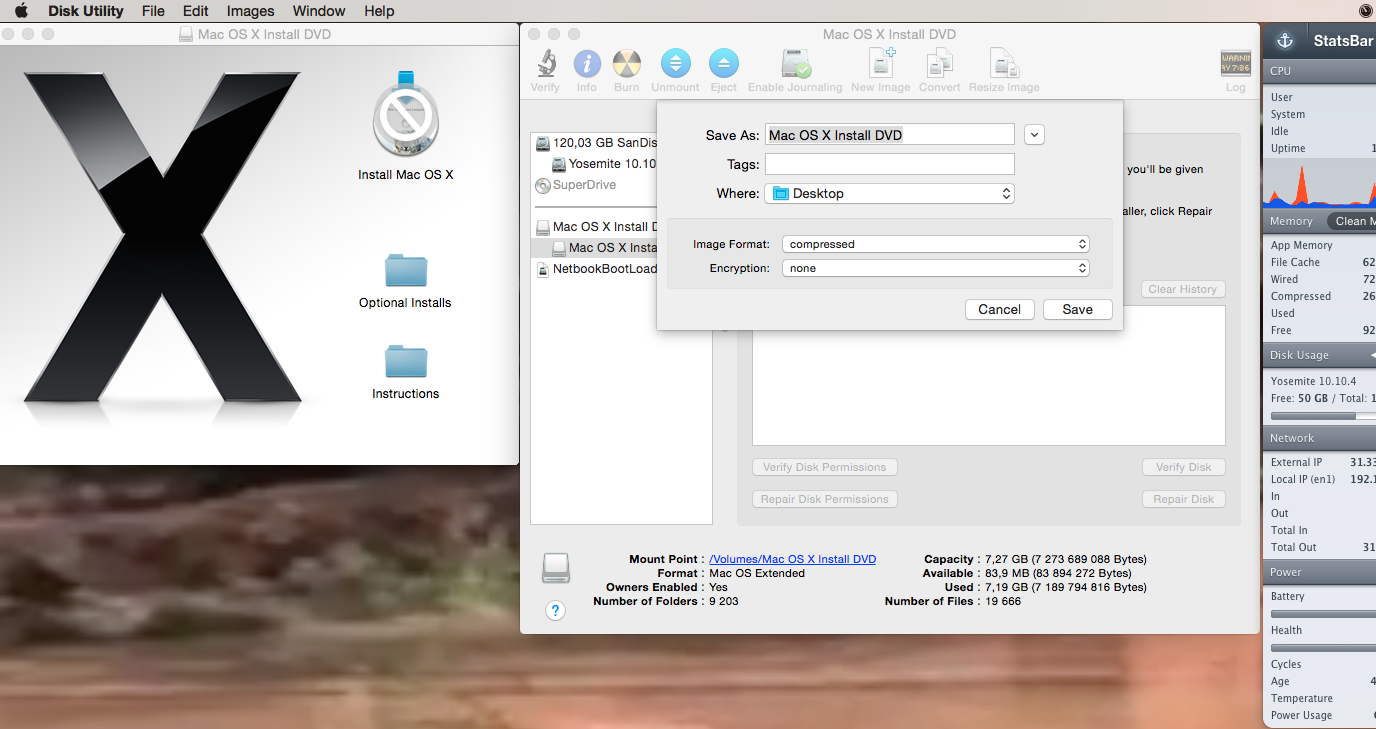Screen dimensions: 1376x729
Task: Open the Help menu
Action: tap(379, 11)
